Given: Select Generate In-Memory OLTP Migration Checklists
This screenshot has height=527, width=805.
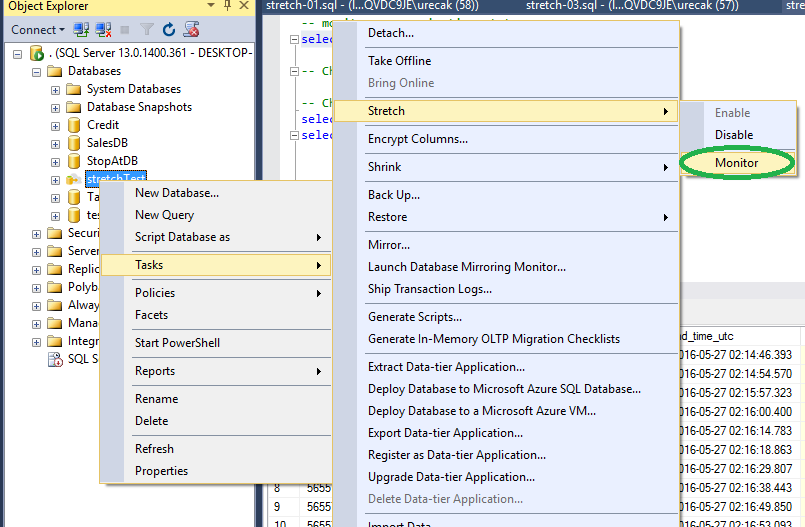Looking at the screenshot, I should [x=506, y=339].
